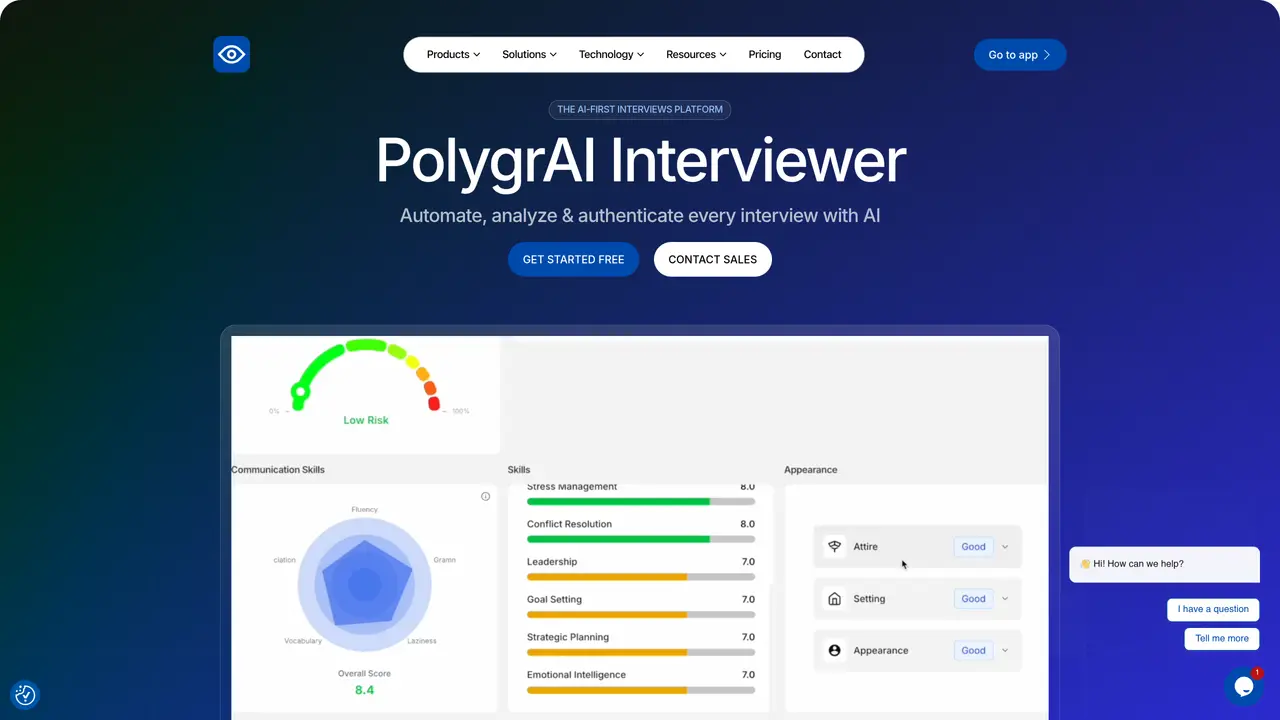
Task: Click the Leadership score bar
Action: (641, 577)
